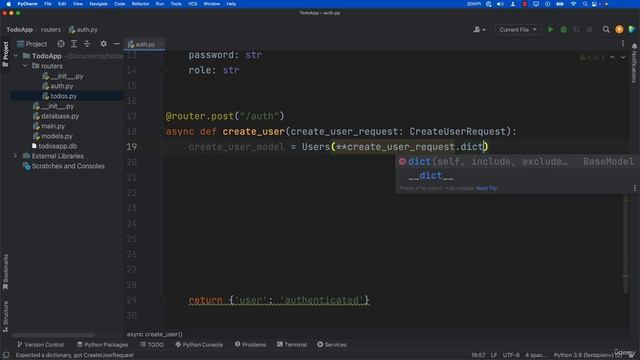Image resolution: width=640 pixels, height=360 pixels.
Task: Click routers breadcrumb in navigation bar
Action: (x=51, y=29)
